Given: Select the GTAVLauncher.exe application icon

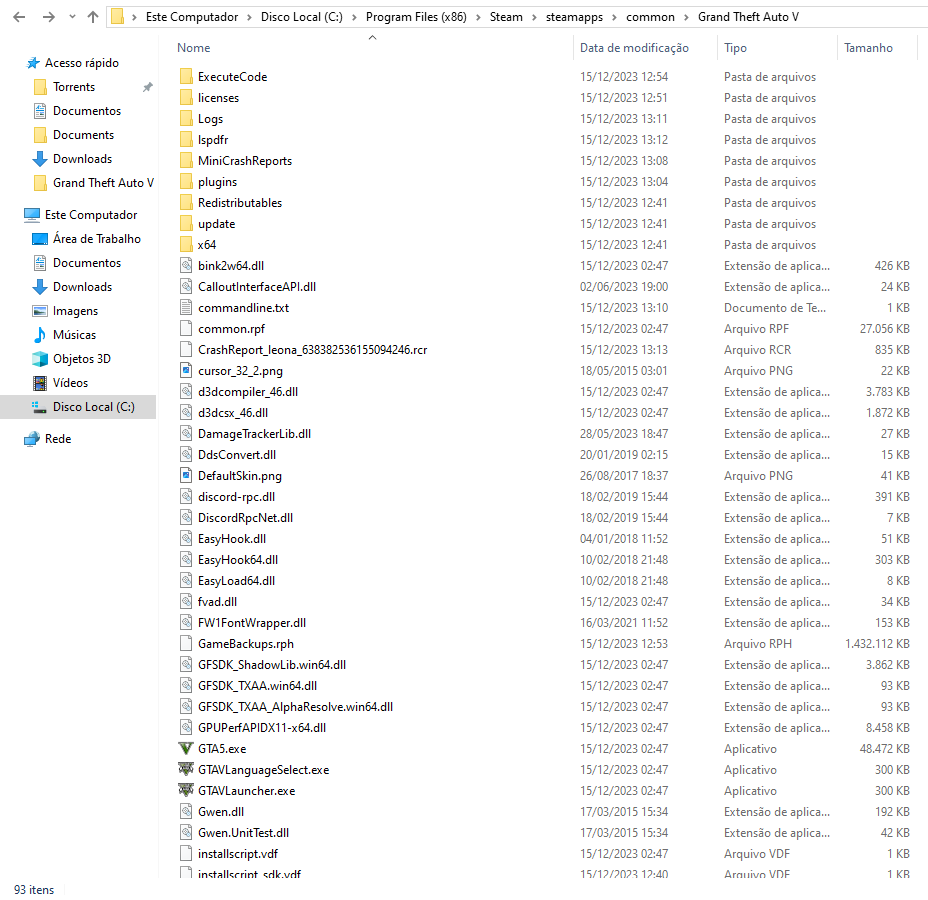Looking at the screenshot, I should [186, 791].
